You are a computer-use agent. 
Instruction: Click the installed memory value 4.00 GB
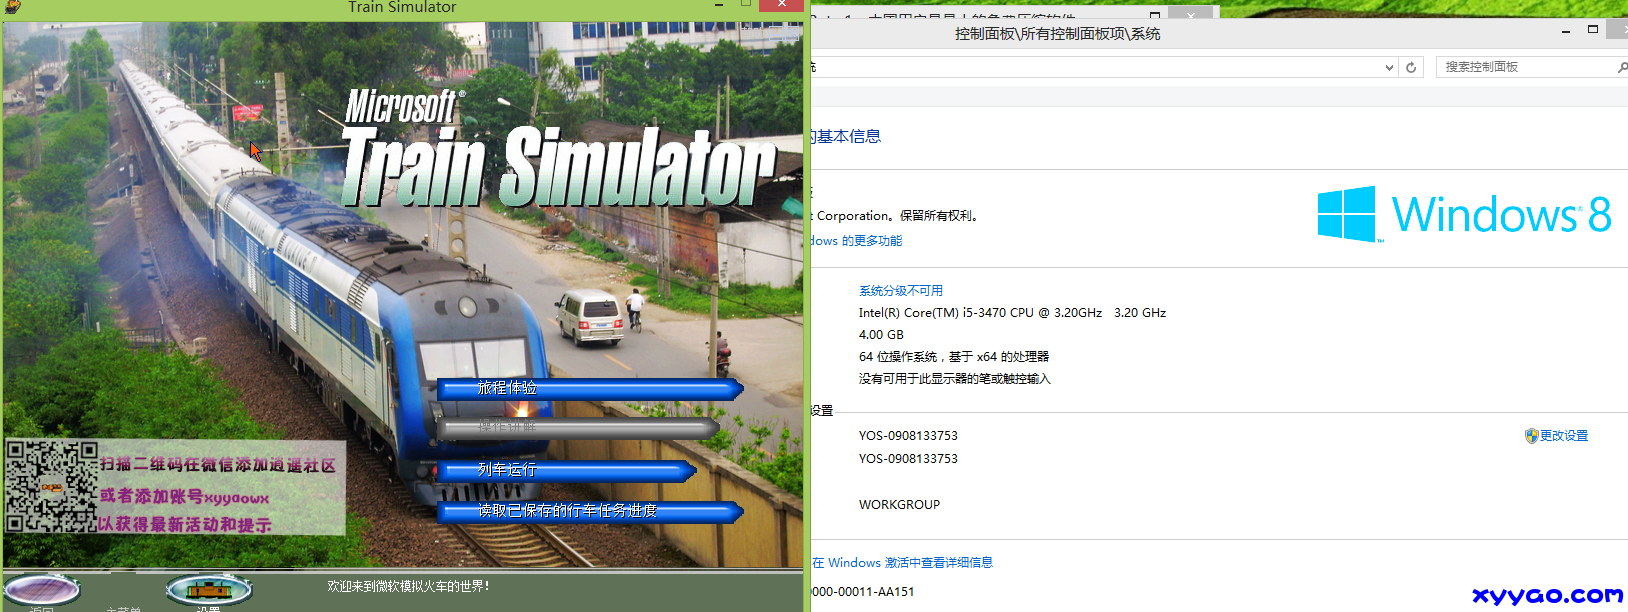click(x=881, y=335)
